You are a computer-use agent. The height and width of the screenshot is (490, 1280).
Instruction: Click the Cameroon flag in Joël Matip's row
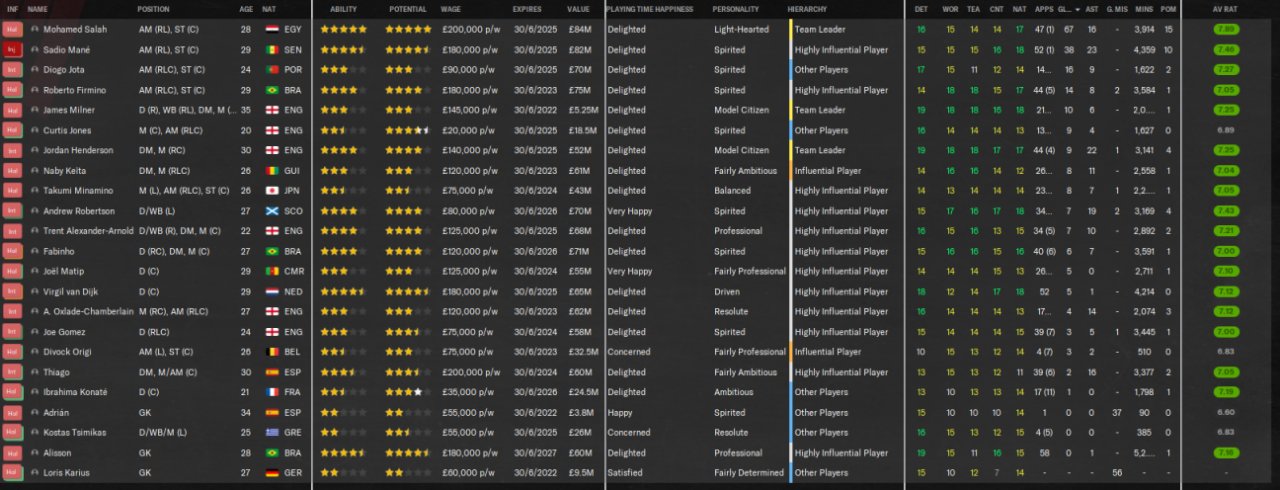(272, 271)
